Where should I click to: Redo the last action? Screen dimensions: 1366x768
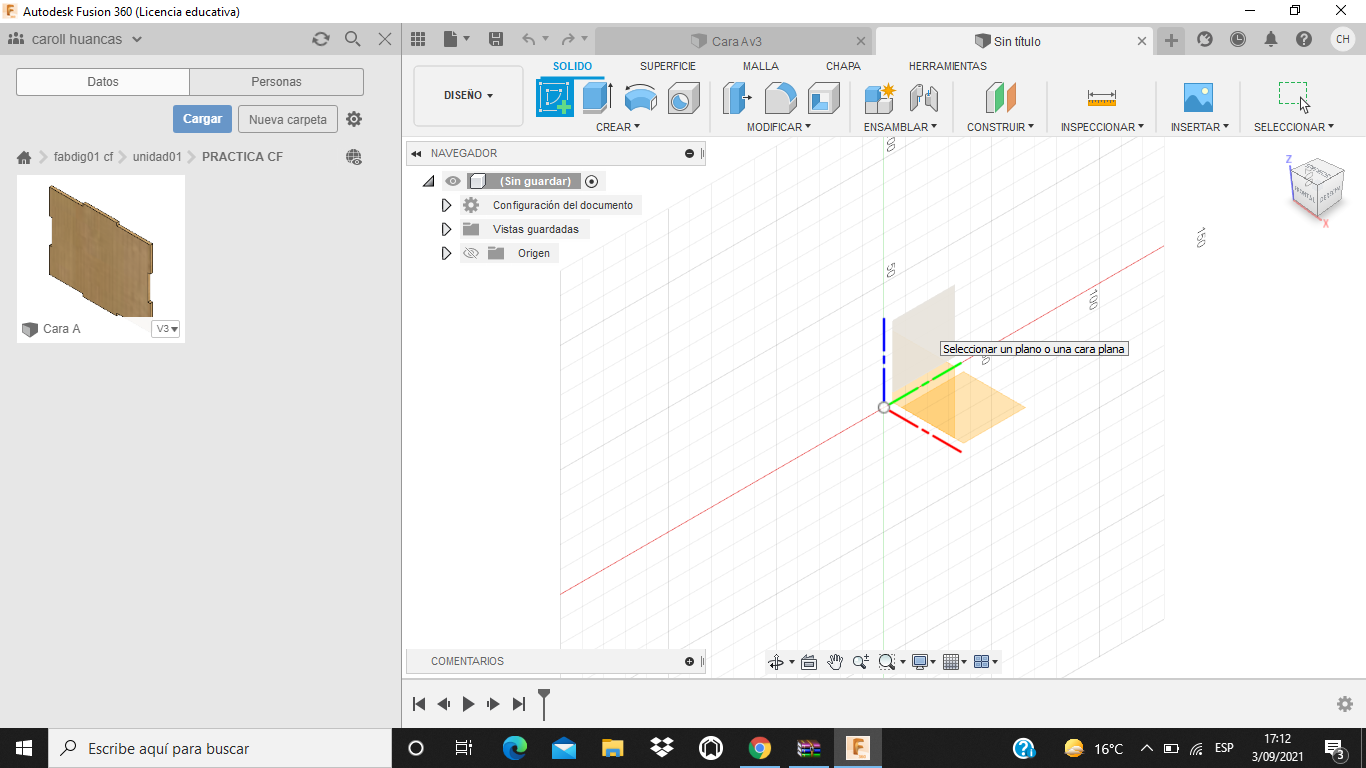coord(568,39)
